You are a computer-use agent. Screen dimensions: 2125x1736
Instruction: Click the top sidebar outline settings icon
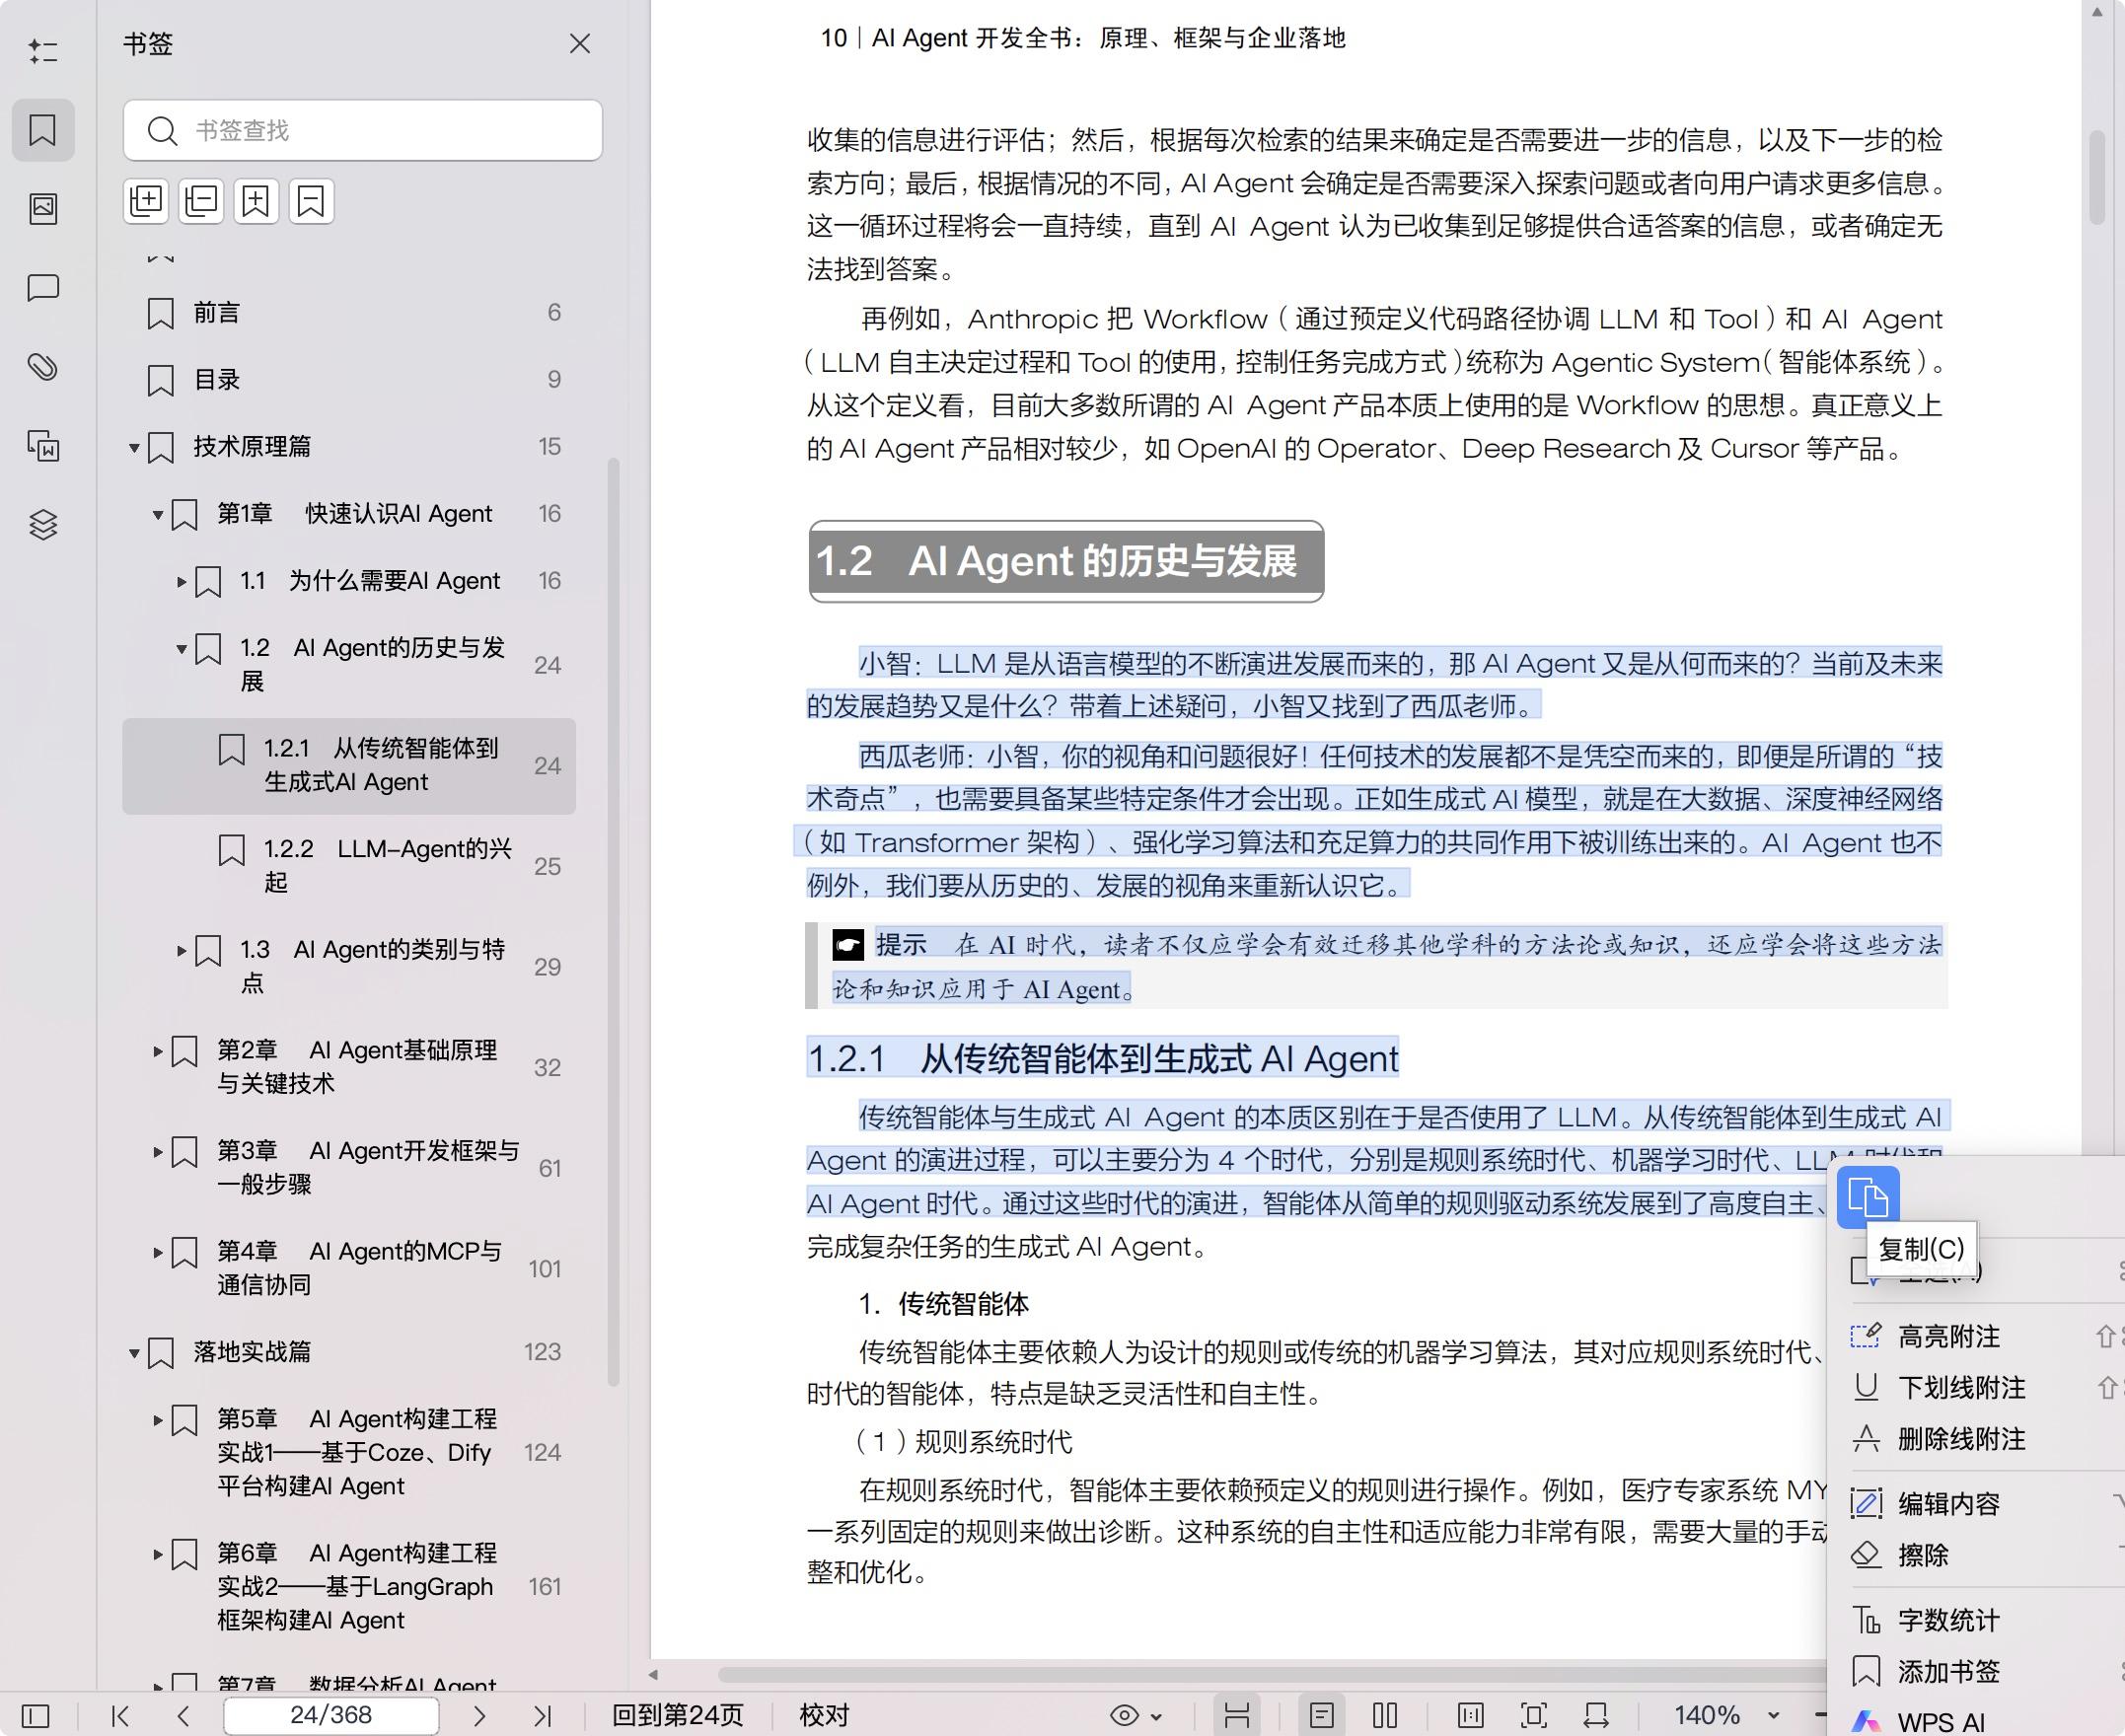[43, 51]
